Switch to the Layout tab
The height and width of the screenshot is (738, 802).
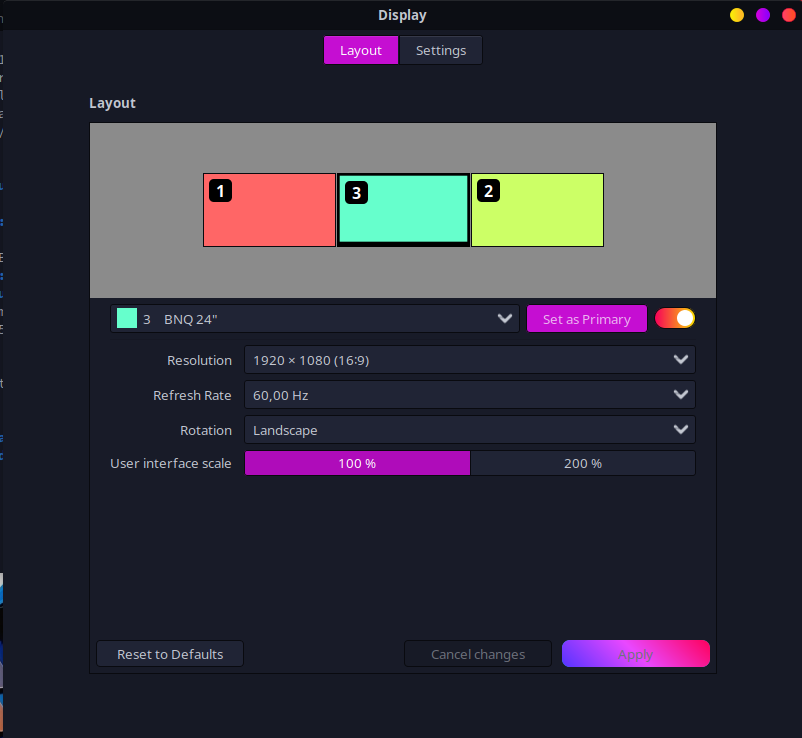click(x=361, y=50)
